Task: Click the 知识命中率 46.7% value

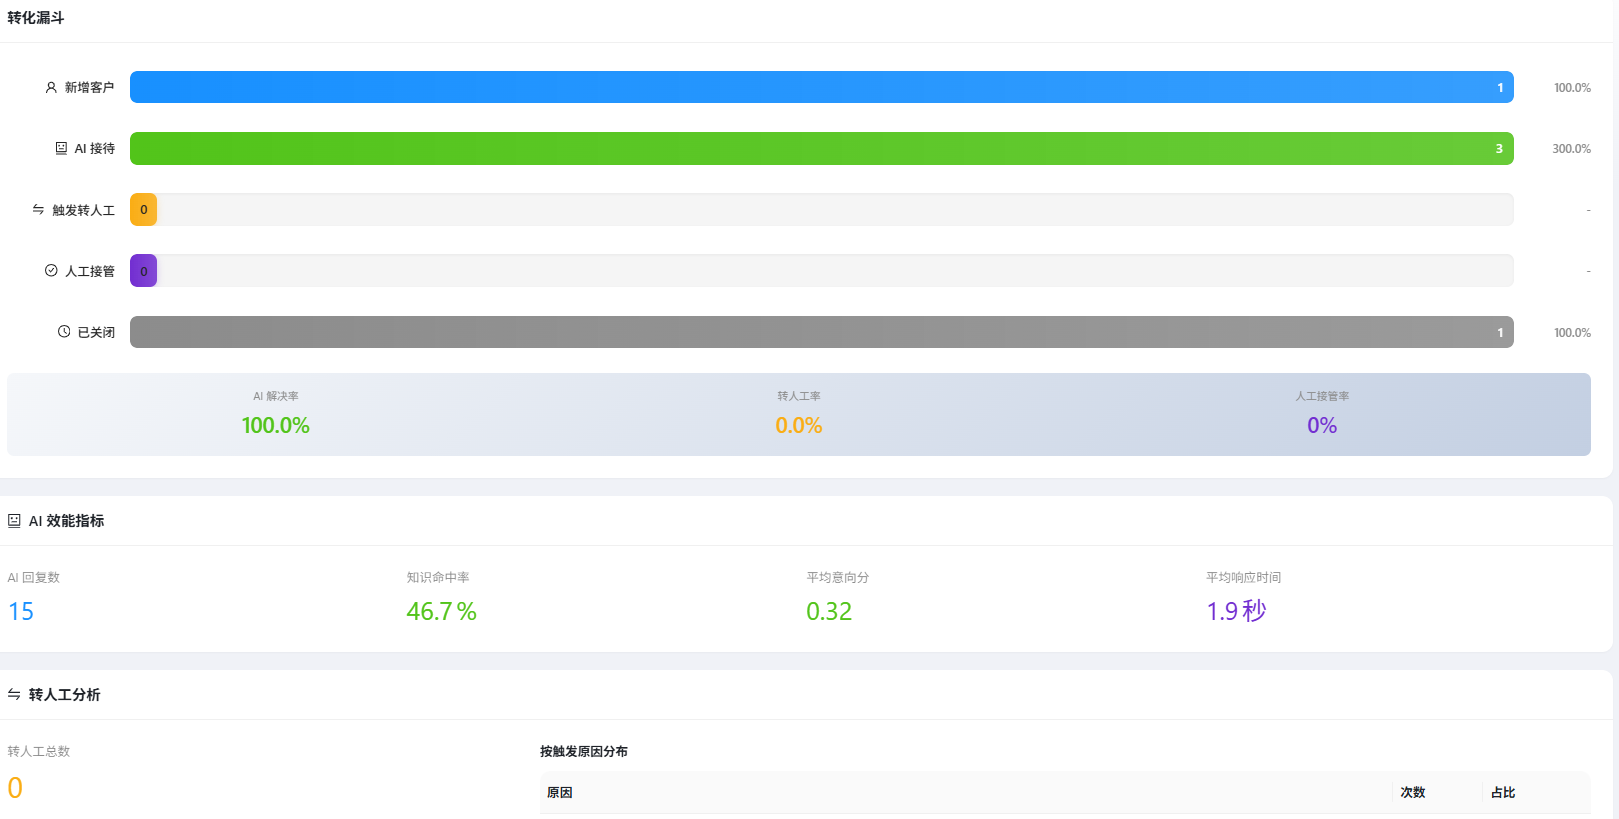Action: (441, 611)
